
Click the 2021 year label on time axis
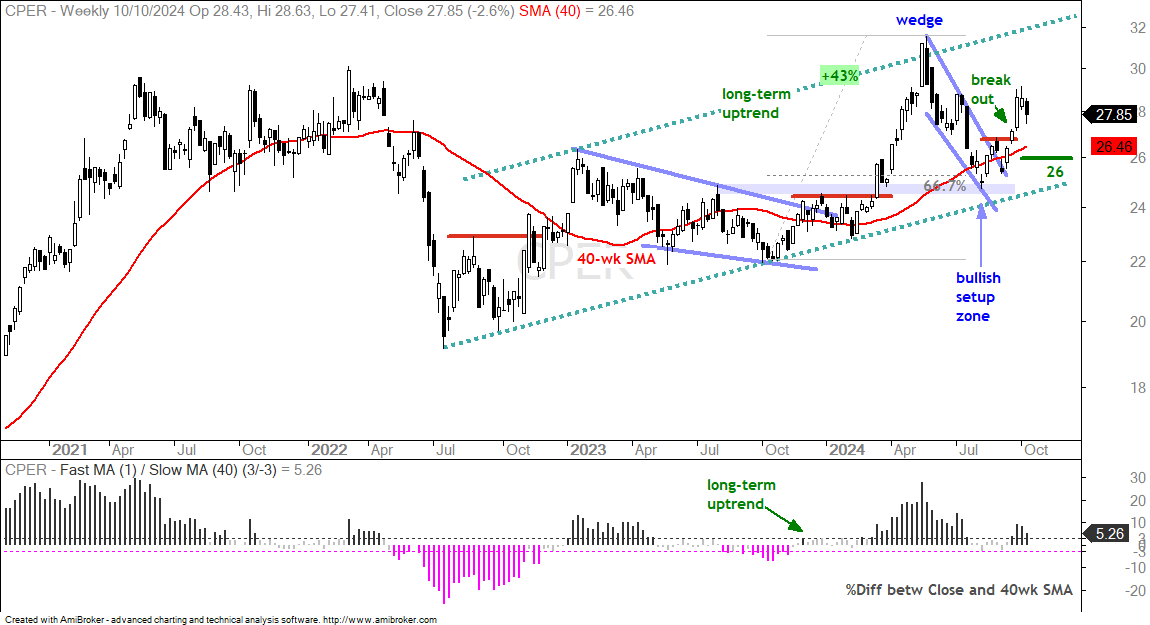click(70, 450)
